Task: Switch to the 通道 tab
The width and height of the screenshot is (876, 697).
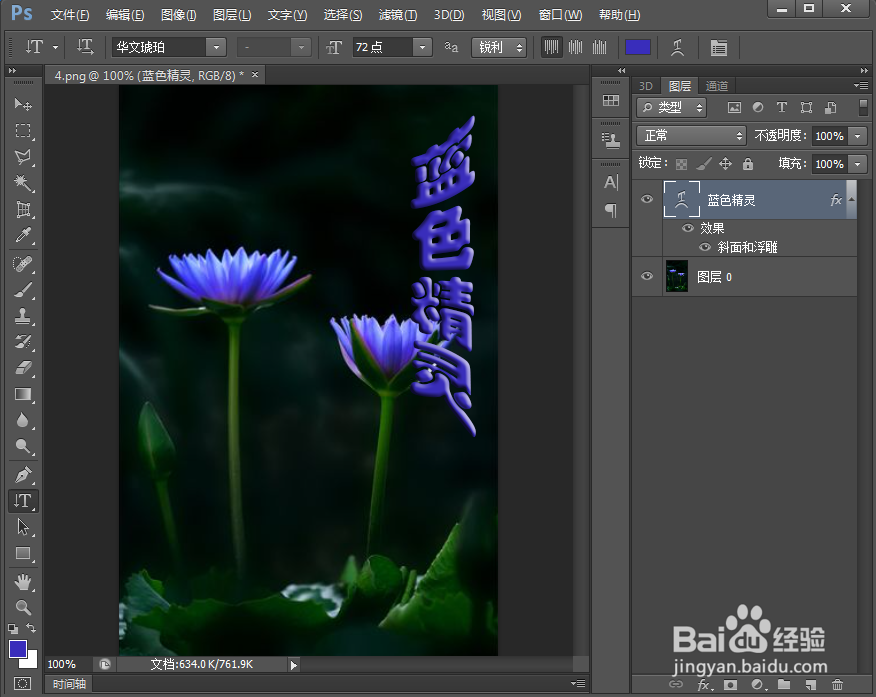Action: tap(717, 85)
